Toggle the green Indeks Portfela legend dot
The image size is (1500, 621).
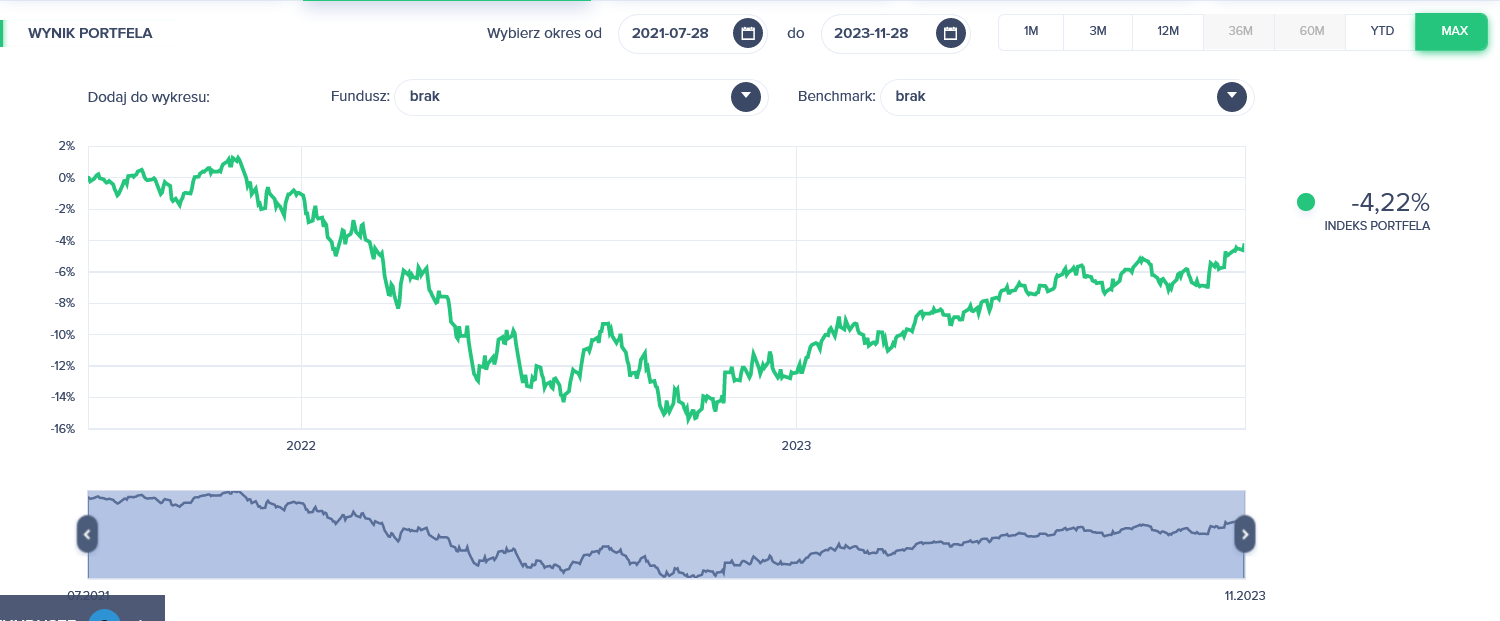[1305, 202]
